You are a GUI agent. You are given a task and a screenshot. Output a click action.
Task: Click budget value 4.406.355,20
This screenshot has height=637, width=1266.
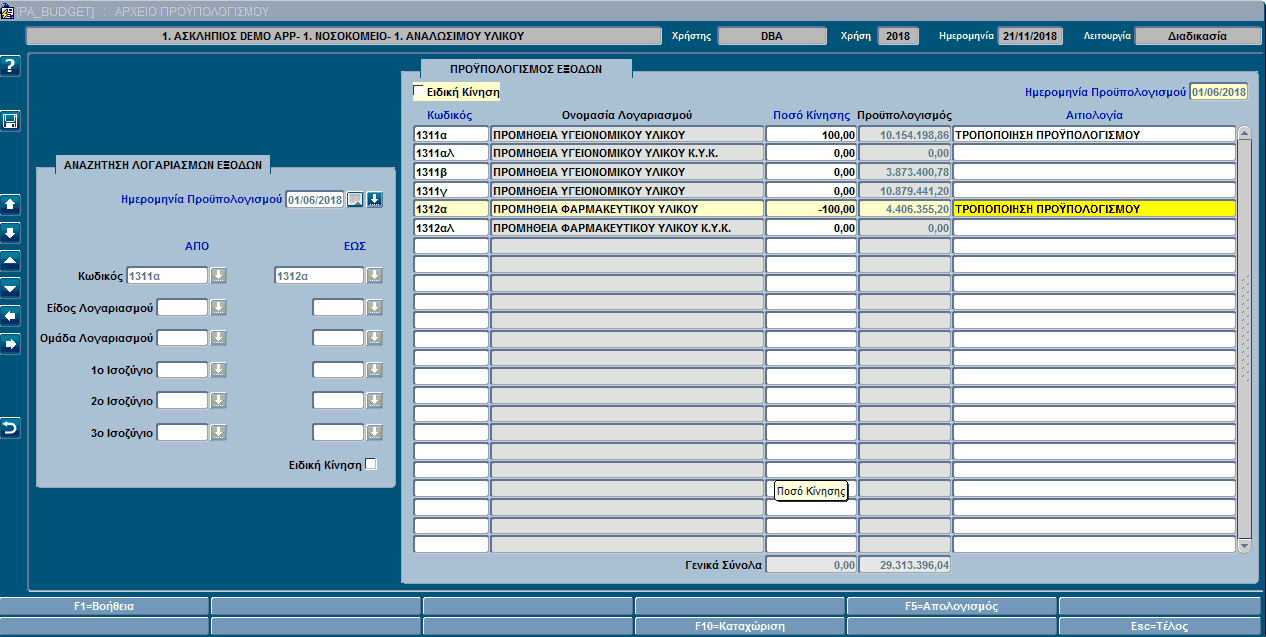(905, 209)
